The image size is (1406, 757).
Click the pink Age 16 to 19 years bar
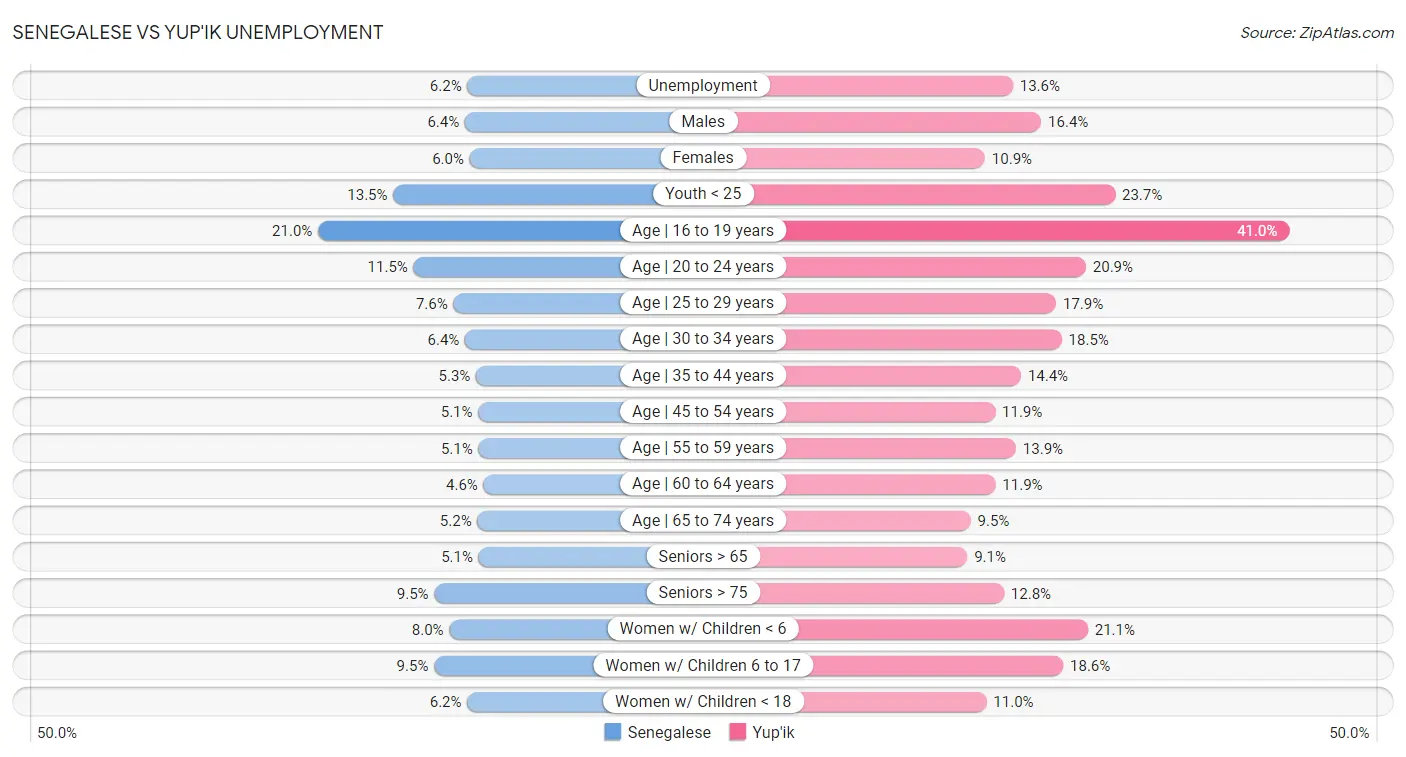pyautogui.click(x=1030, y=231)
